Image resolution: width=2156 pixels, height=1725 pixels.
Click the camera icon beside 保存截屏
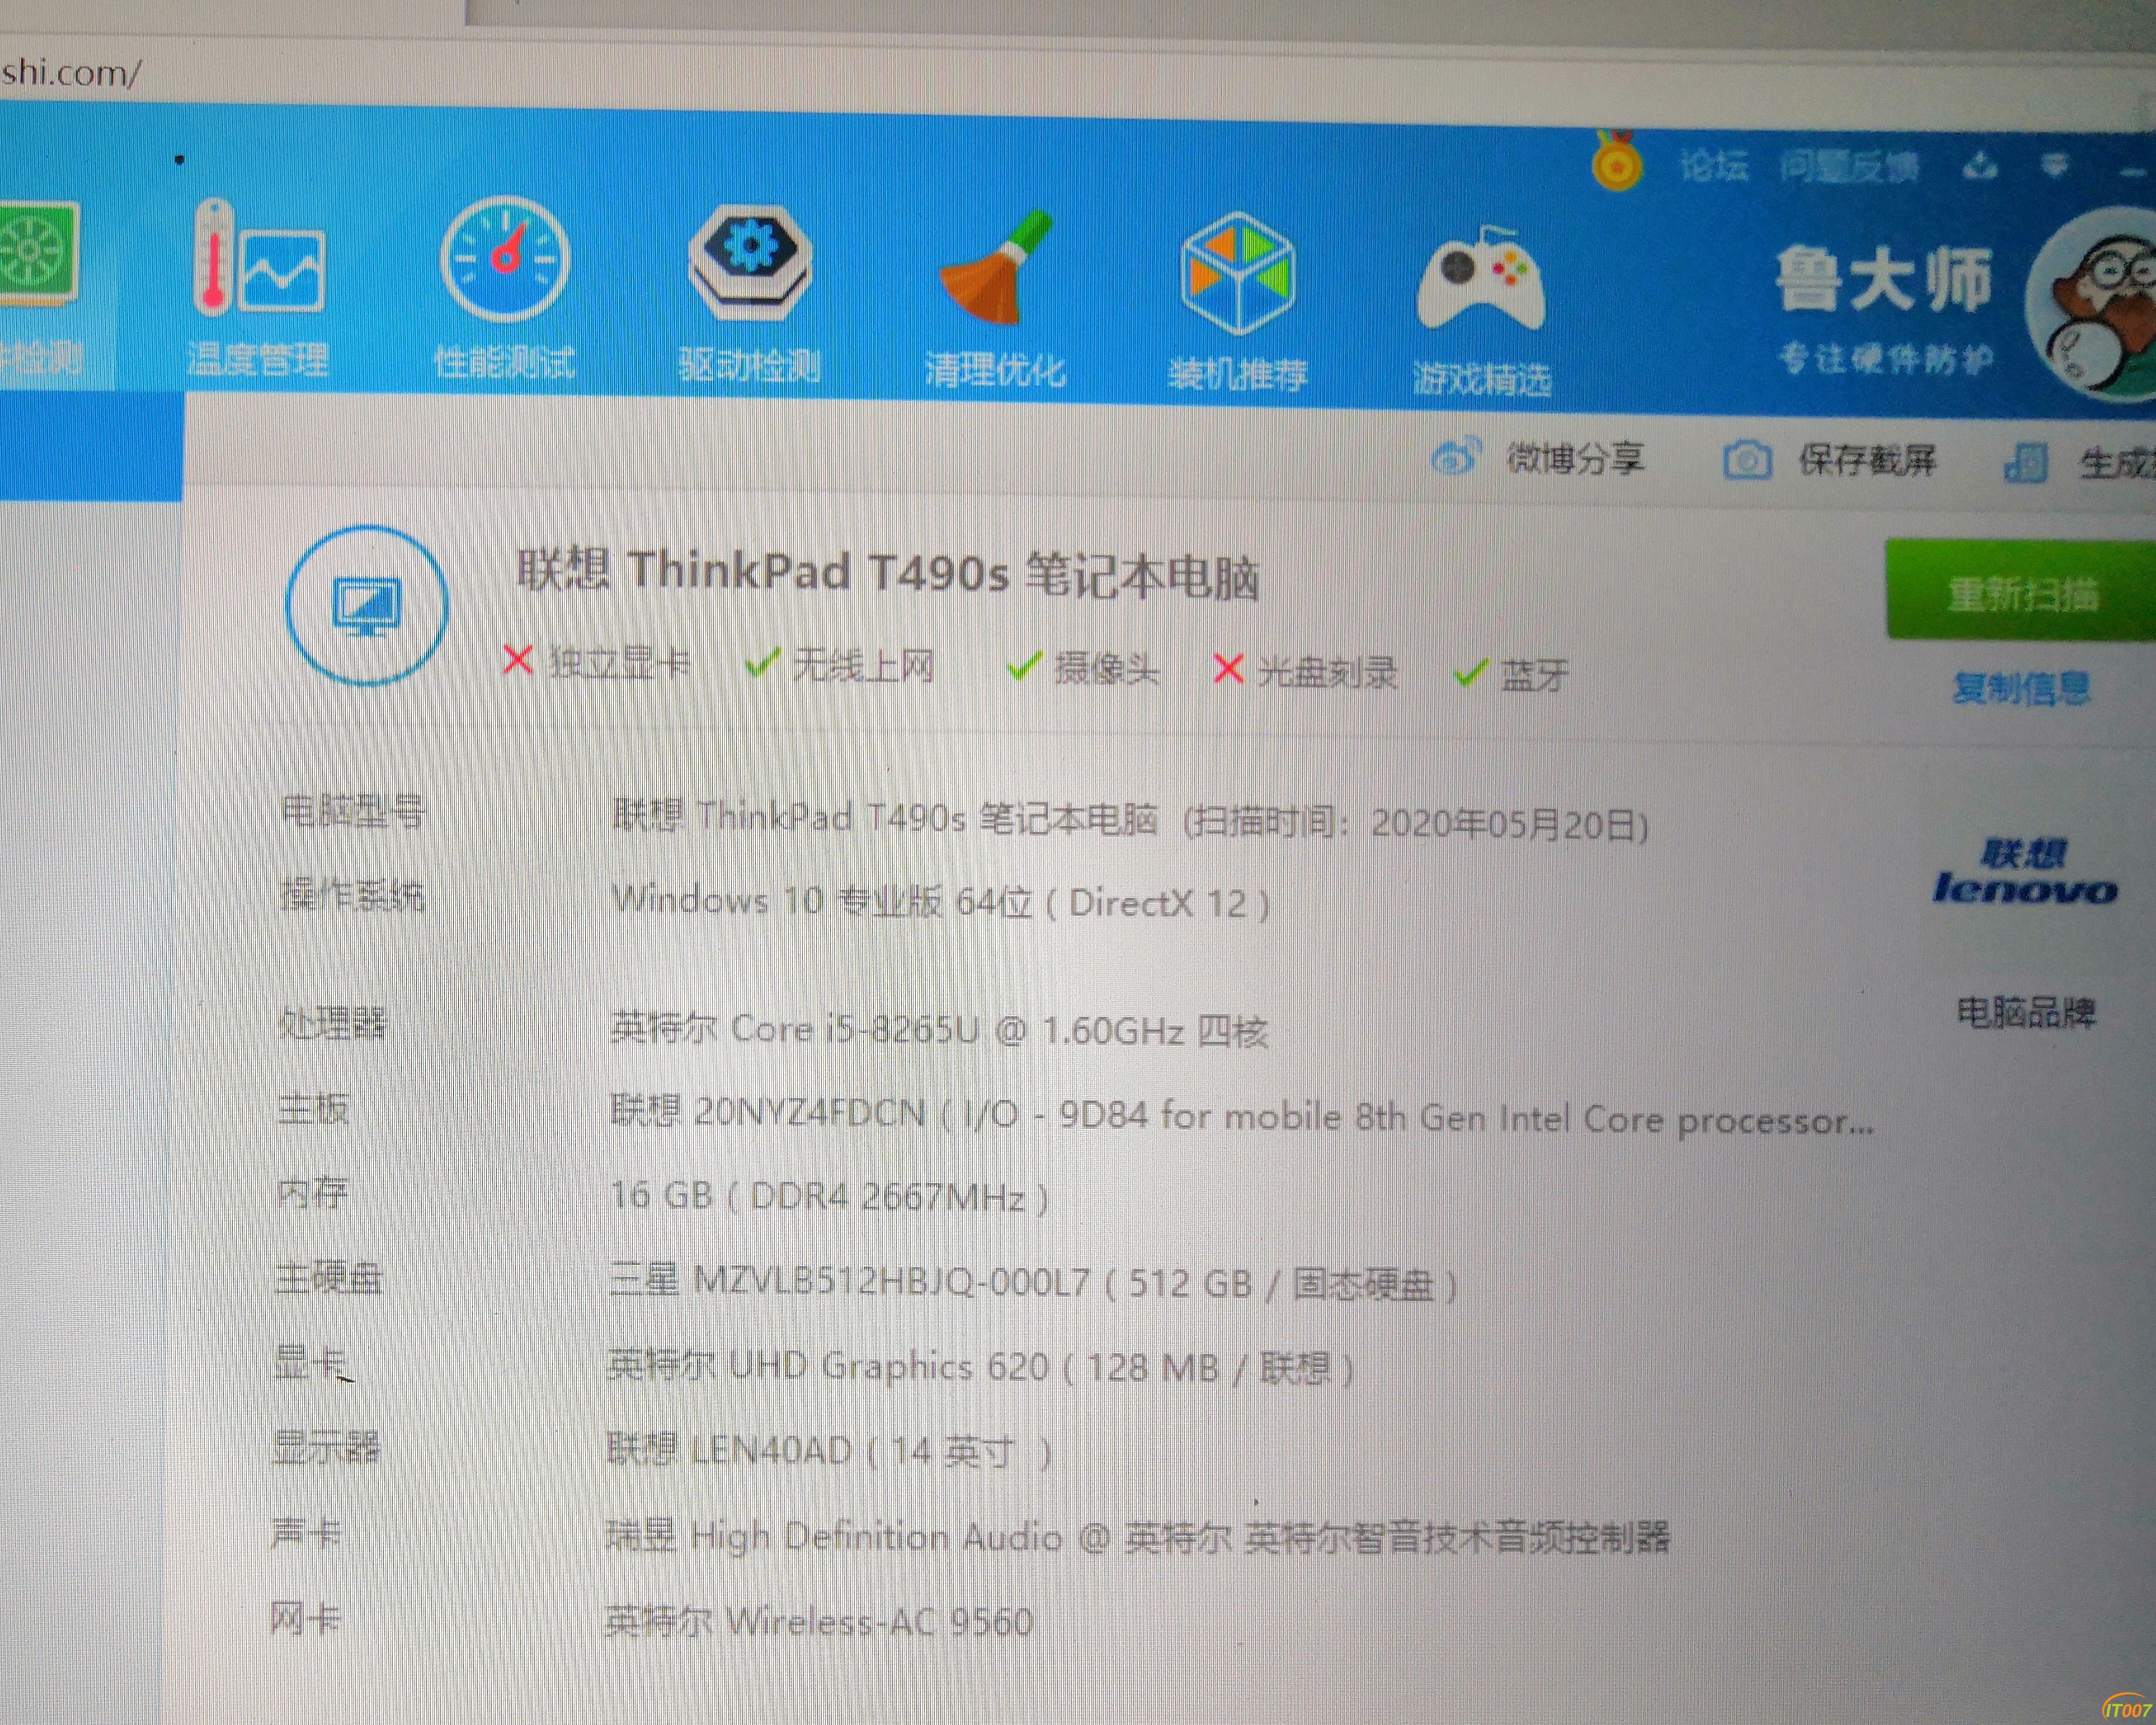[x=1747, y=461]
